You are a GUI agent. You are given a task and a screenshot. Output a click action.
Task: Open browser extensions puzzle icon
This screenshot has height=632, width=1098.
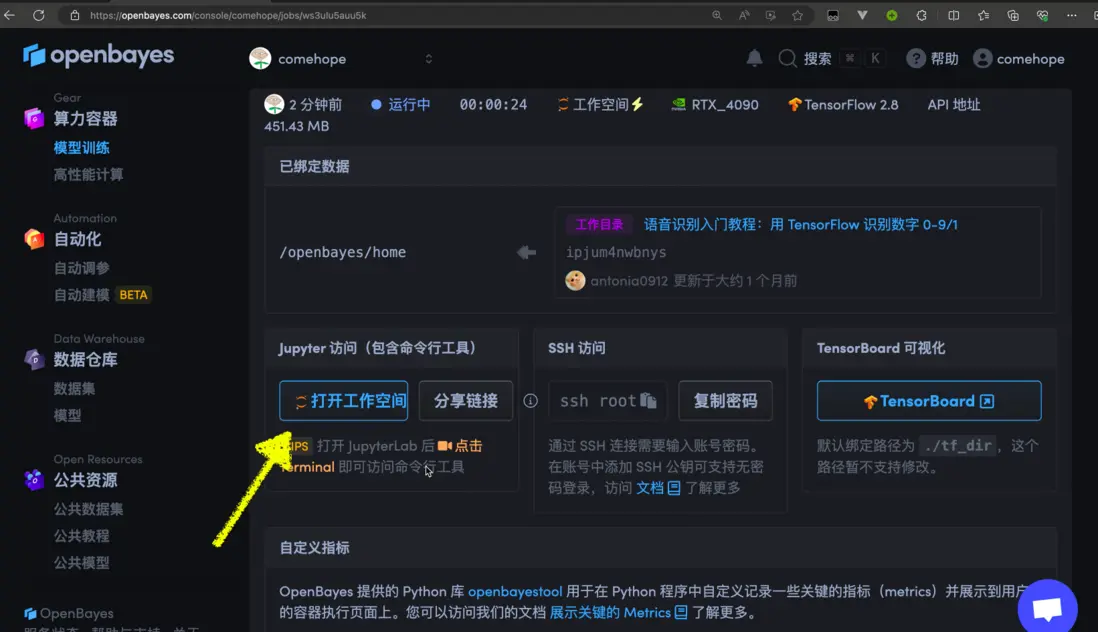[922, 15]
